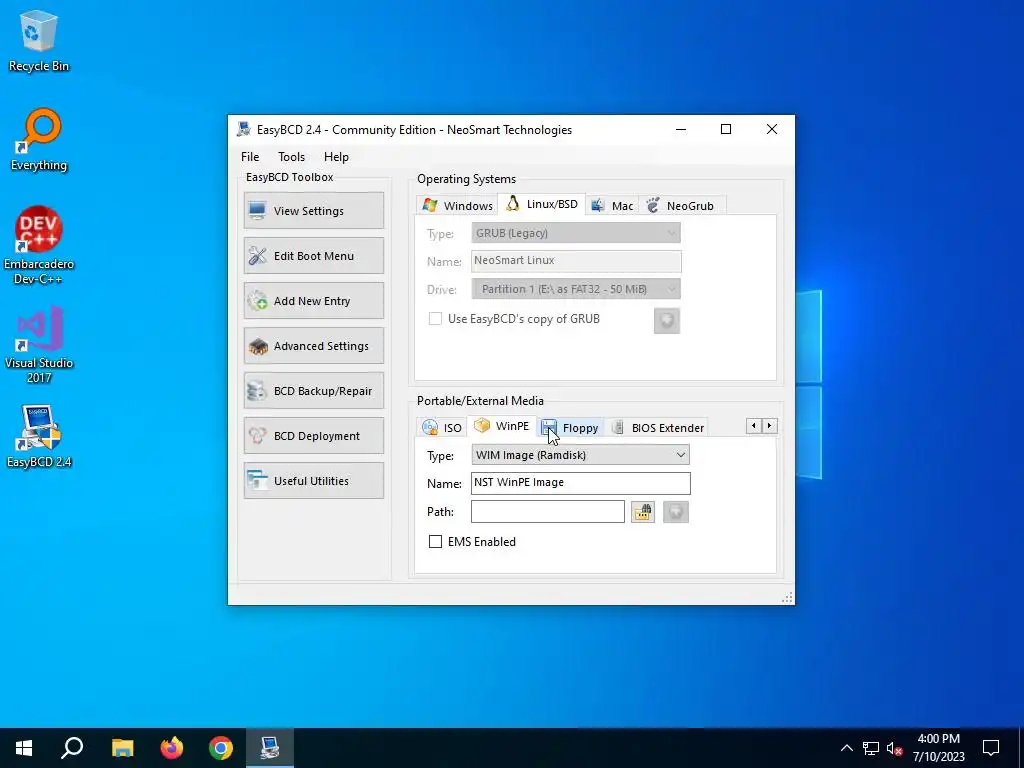Click the EasyBCD taskbar button

pyautogui.click(x=270, y=748)
